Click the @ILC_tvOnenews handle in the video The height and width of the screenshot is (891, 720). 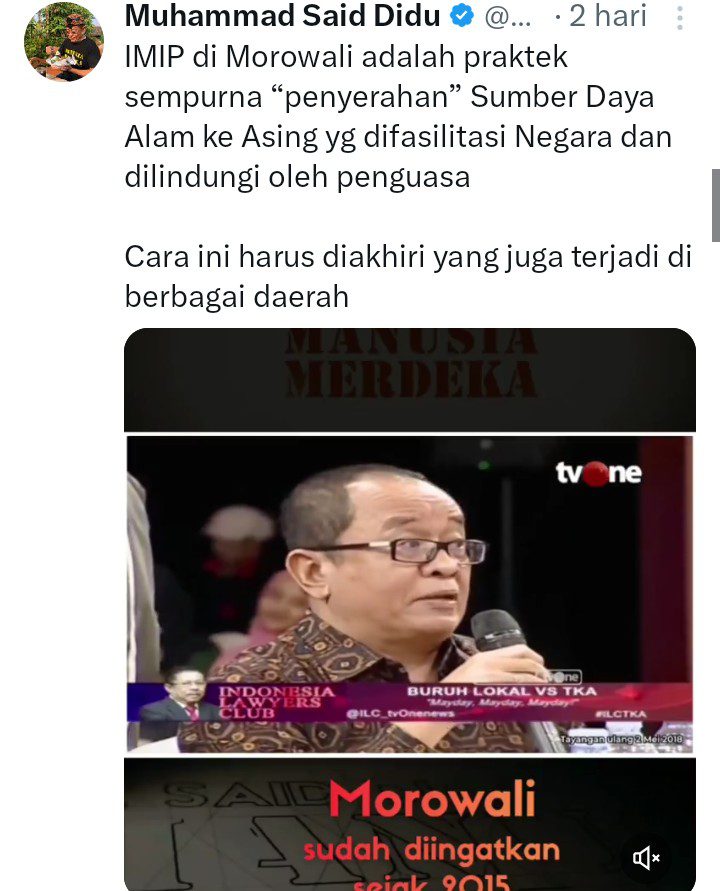(x=401, y=714)
